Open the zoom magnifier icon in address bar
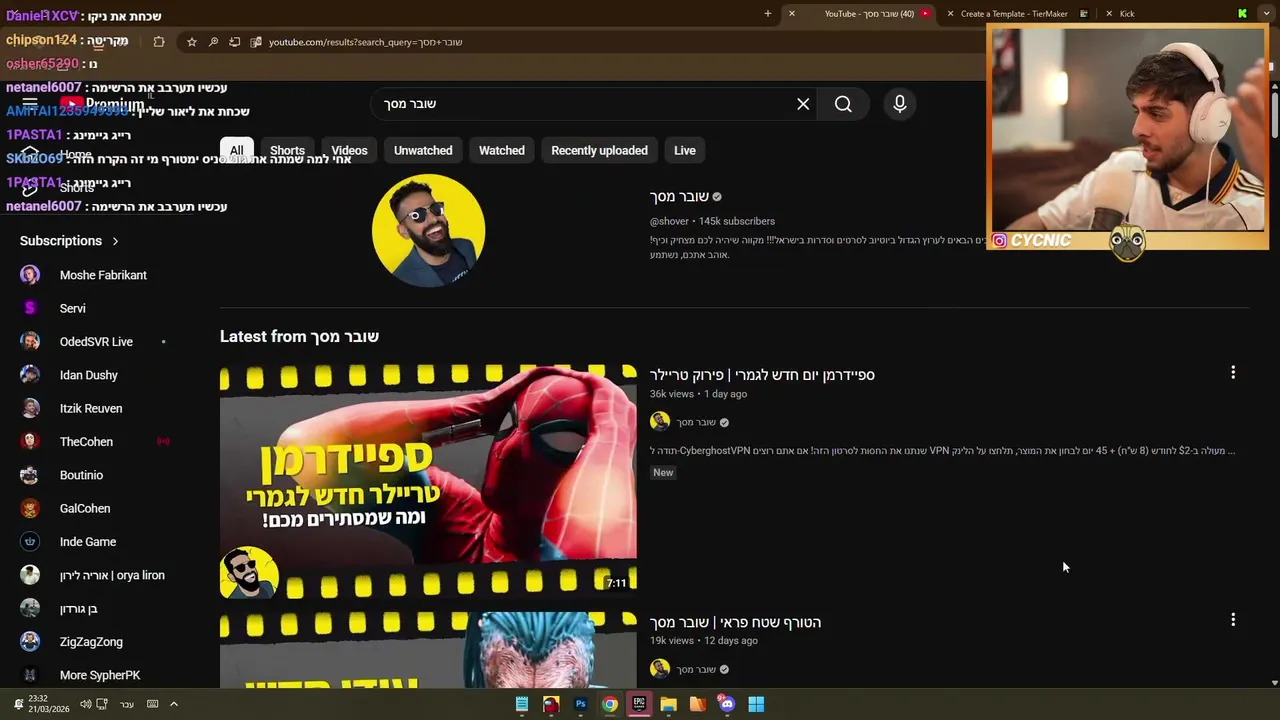Viewport: 1280px width, 720px height. click(213, 42)
